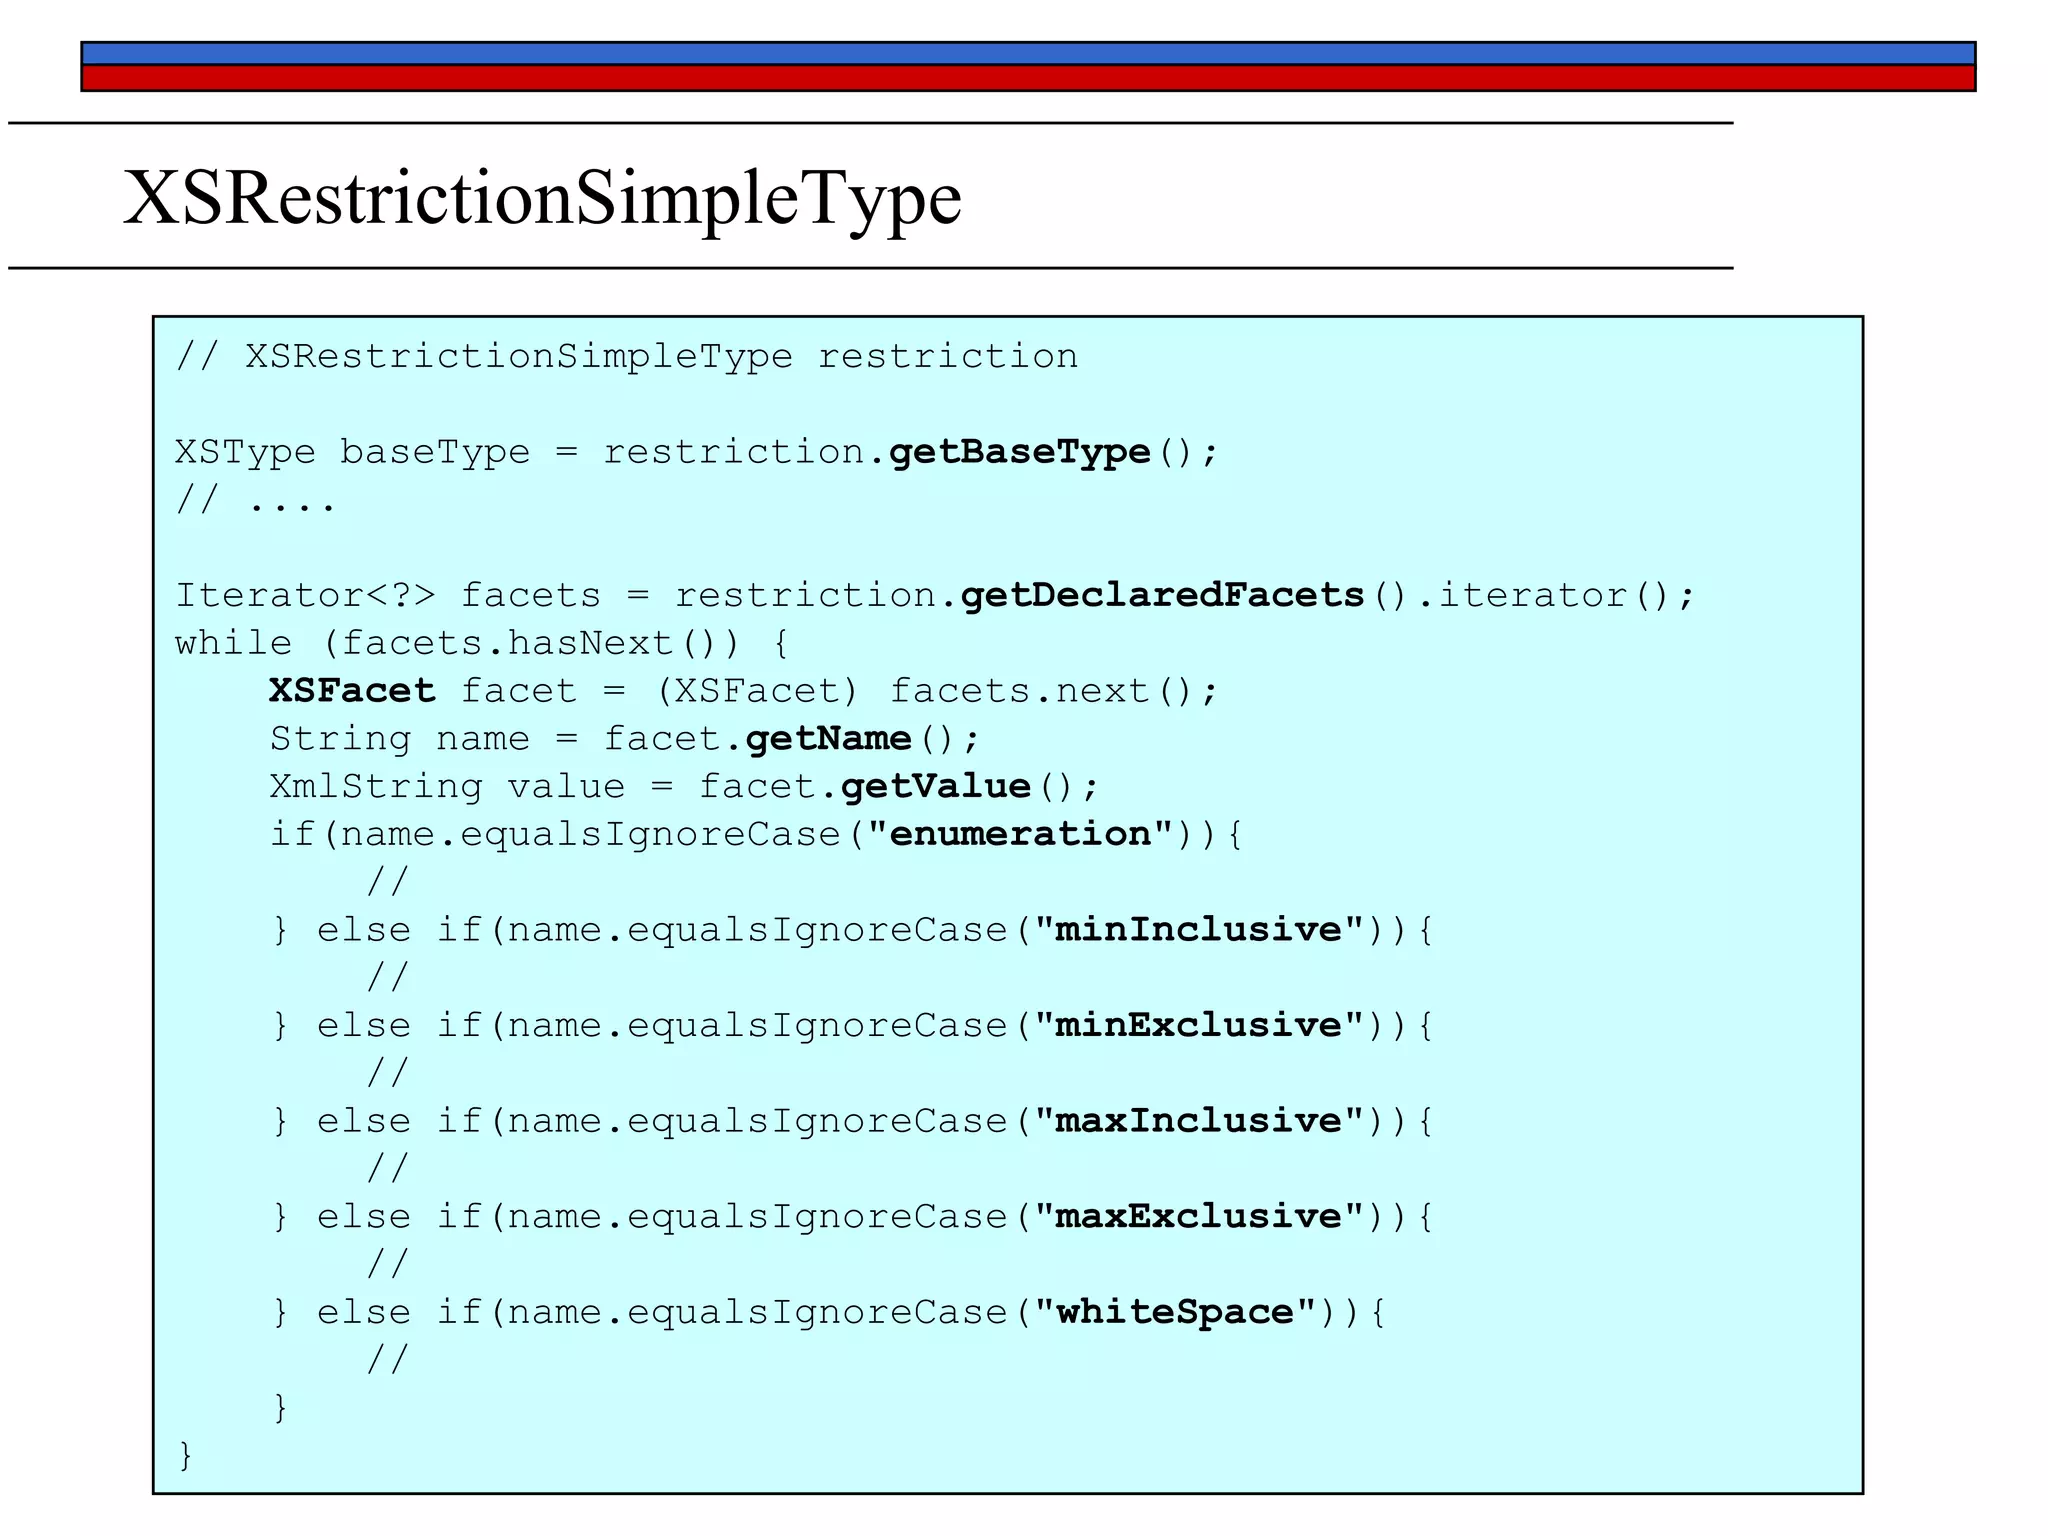Click the "maxInclusive" string literal
2048x1536 pixels.
click(x=1198, y=1121)
